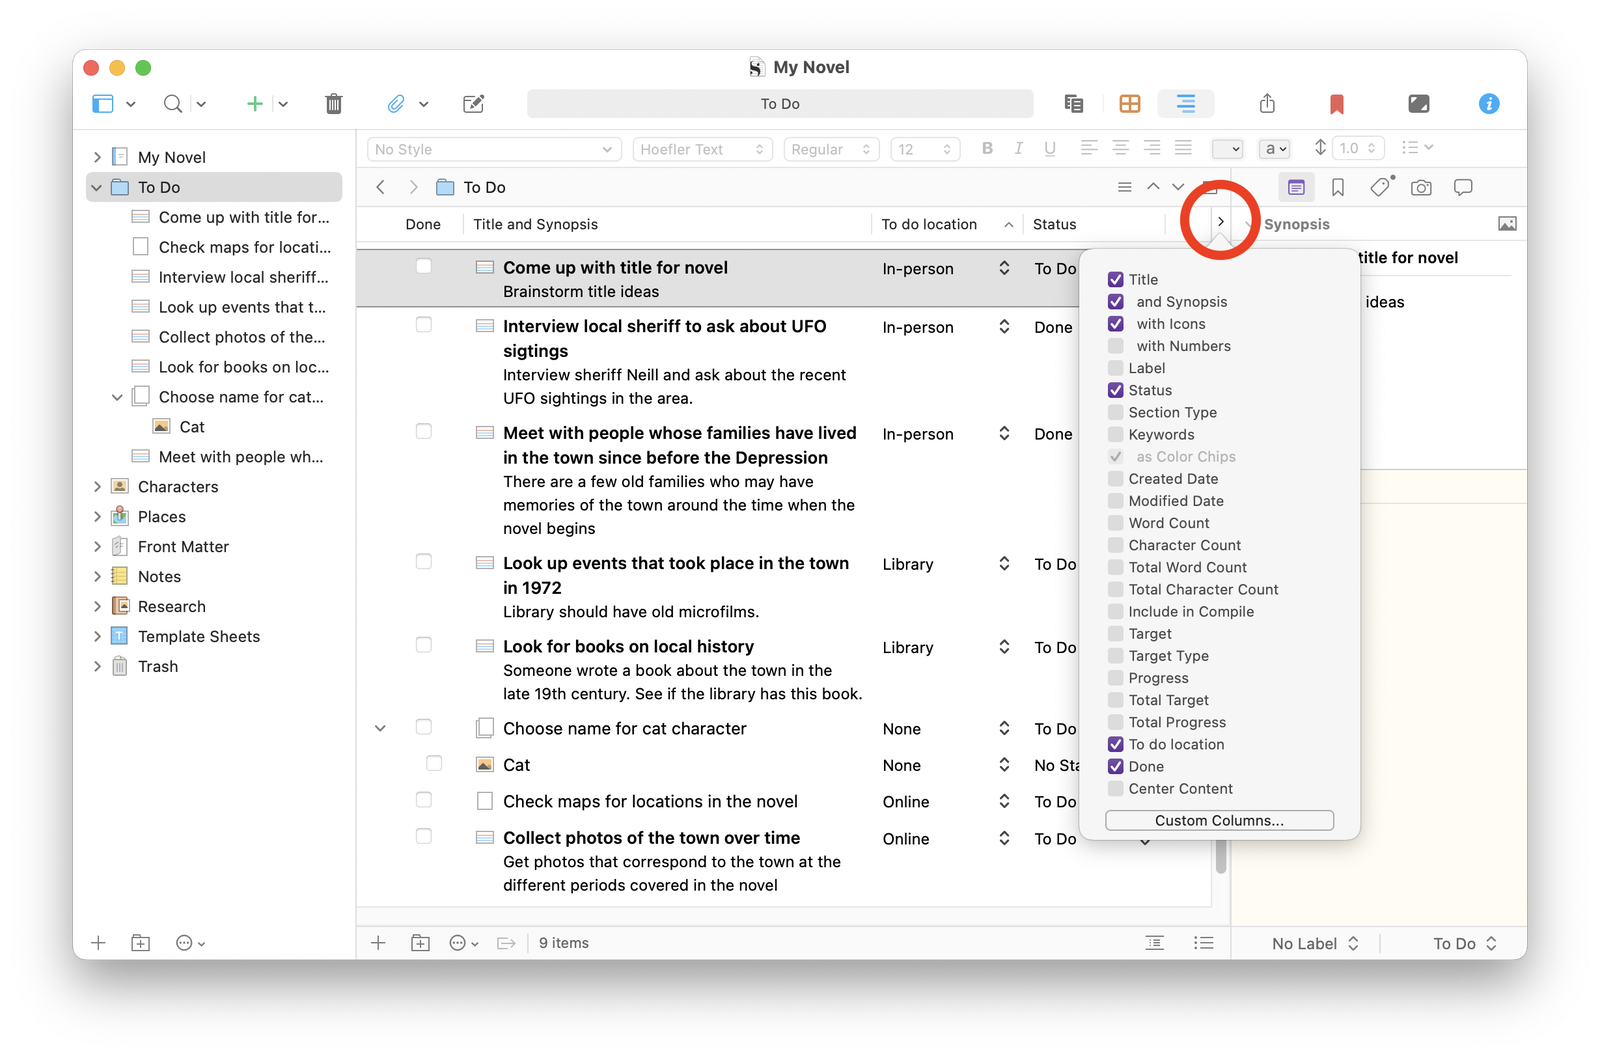Click the red bookmark toolbar icon
The image size is (1600, 1056).
coord(1336,104)
